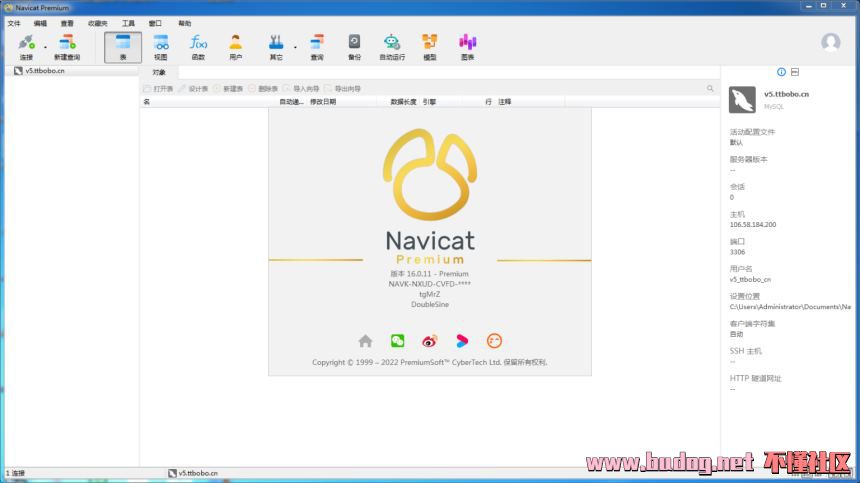Sort by Name (名) column header
Image resolution: width=860 pixels, height=483 pixels.
point(146,101)
